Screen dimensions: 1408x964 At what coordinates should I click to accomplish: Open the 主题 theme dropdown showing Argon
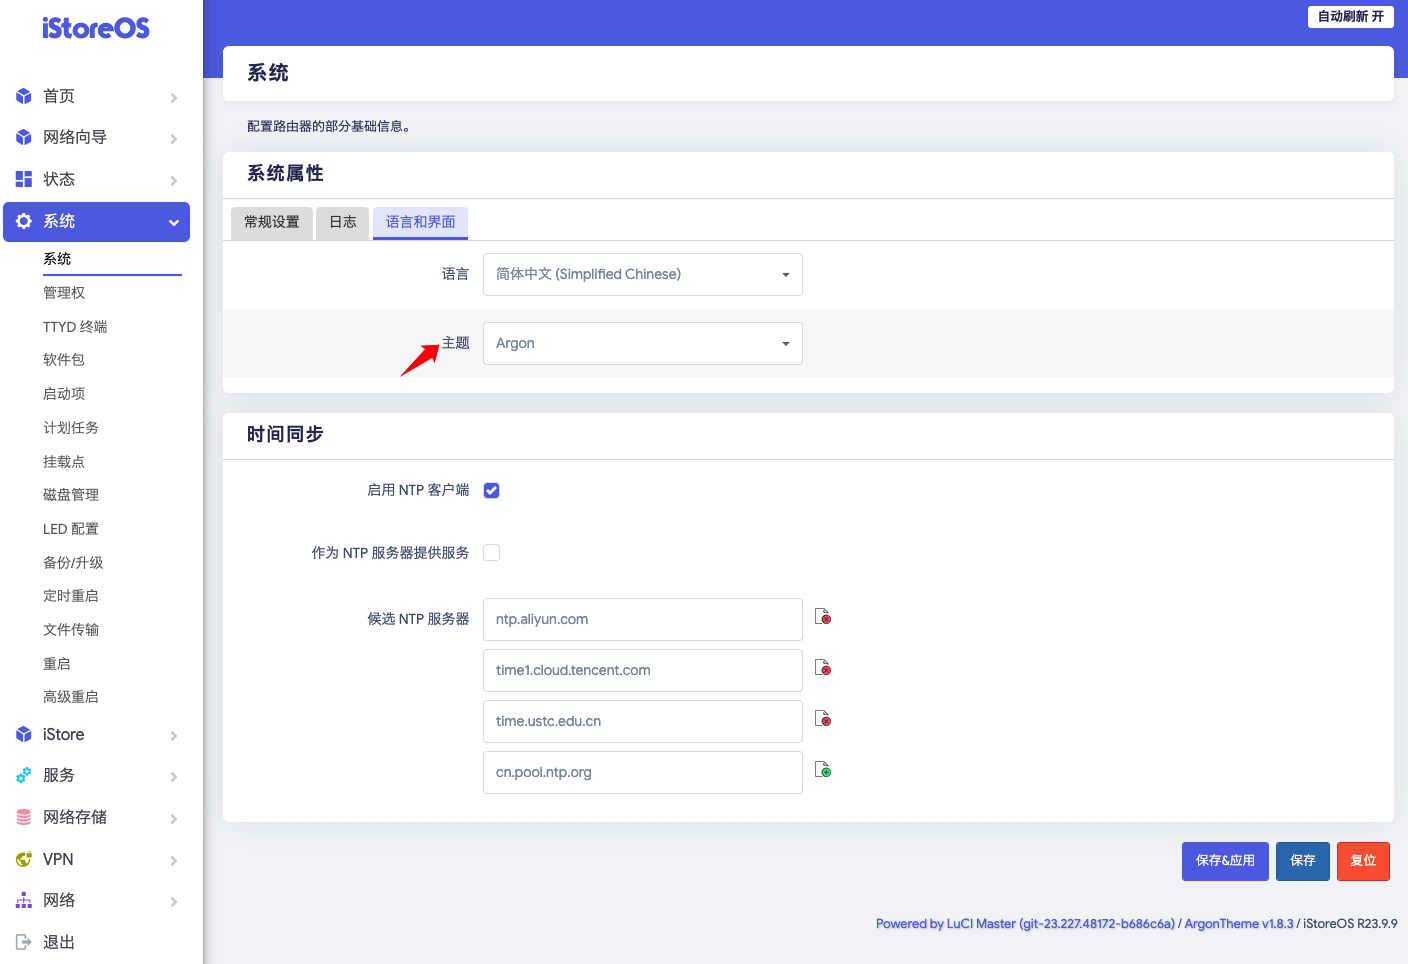coord(642,343)
